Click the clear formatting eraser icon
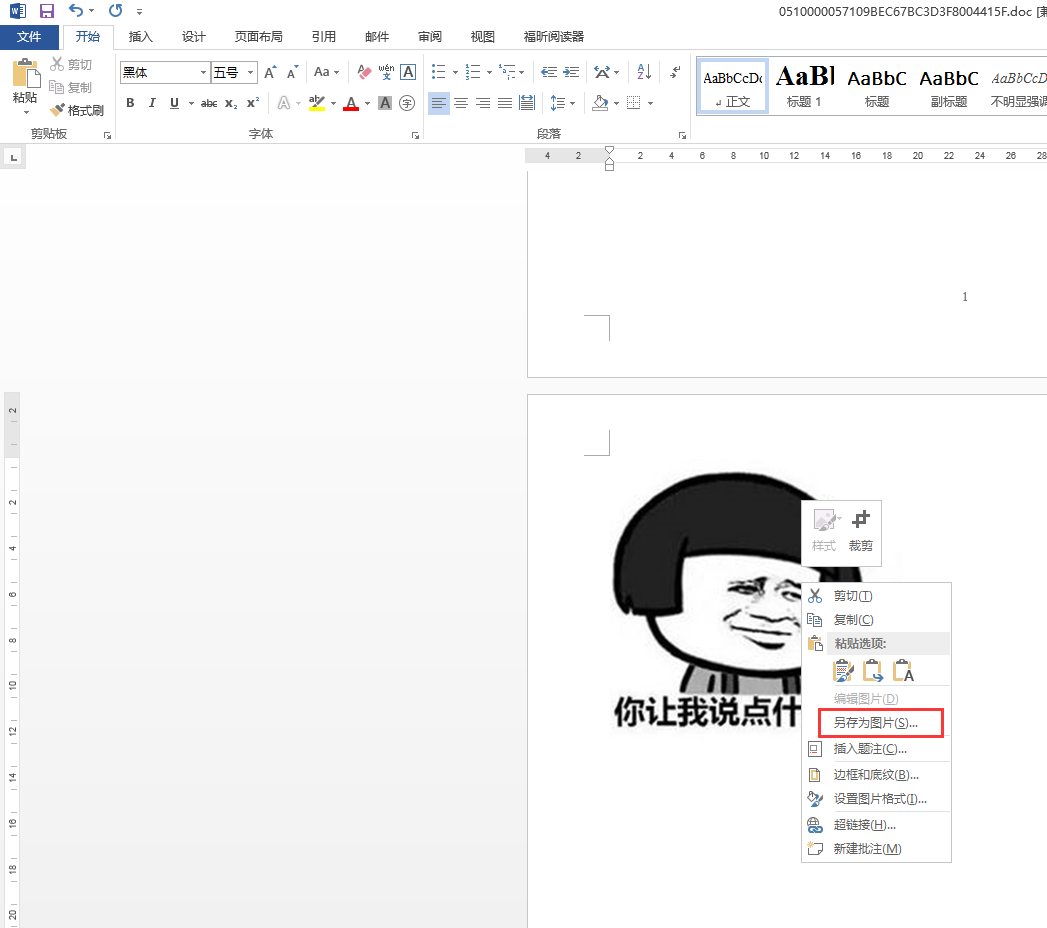The width and height of the screenshot is (1047, 928). 363,72
